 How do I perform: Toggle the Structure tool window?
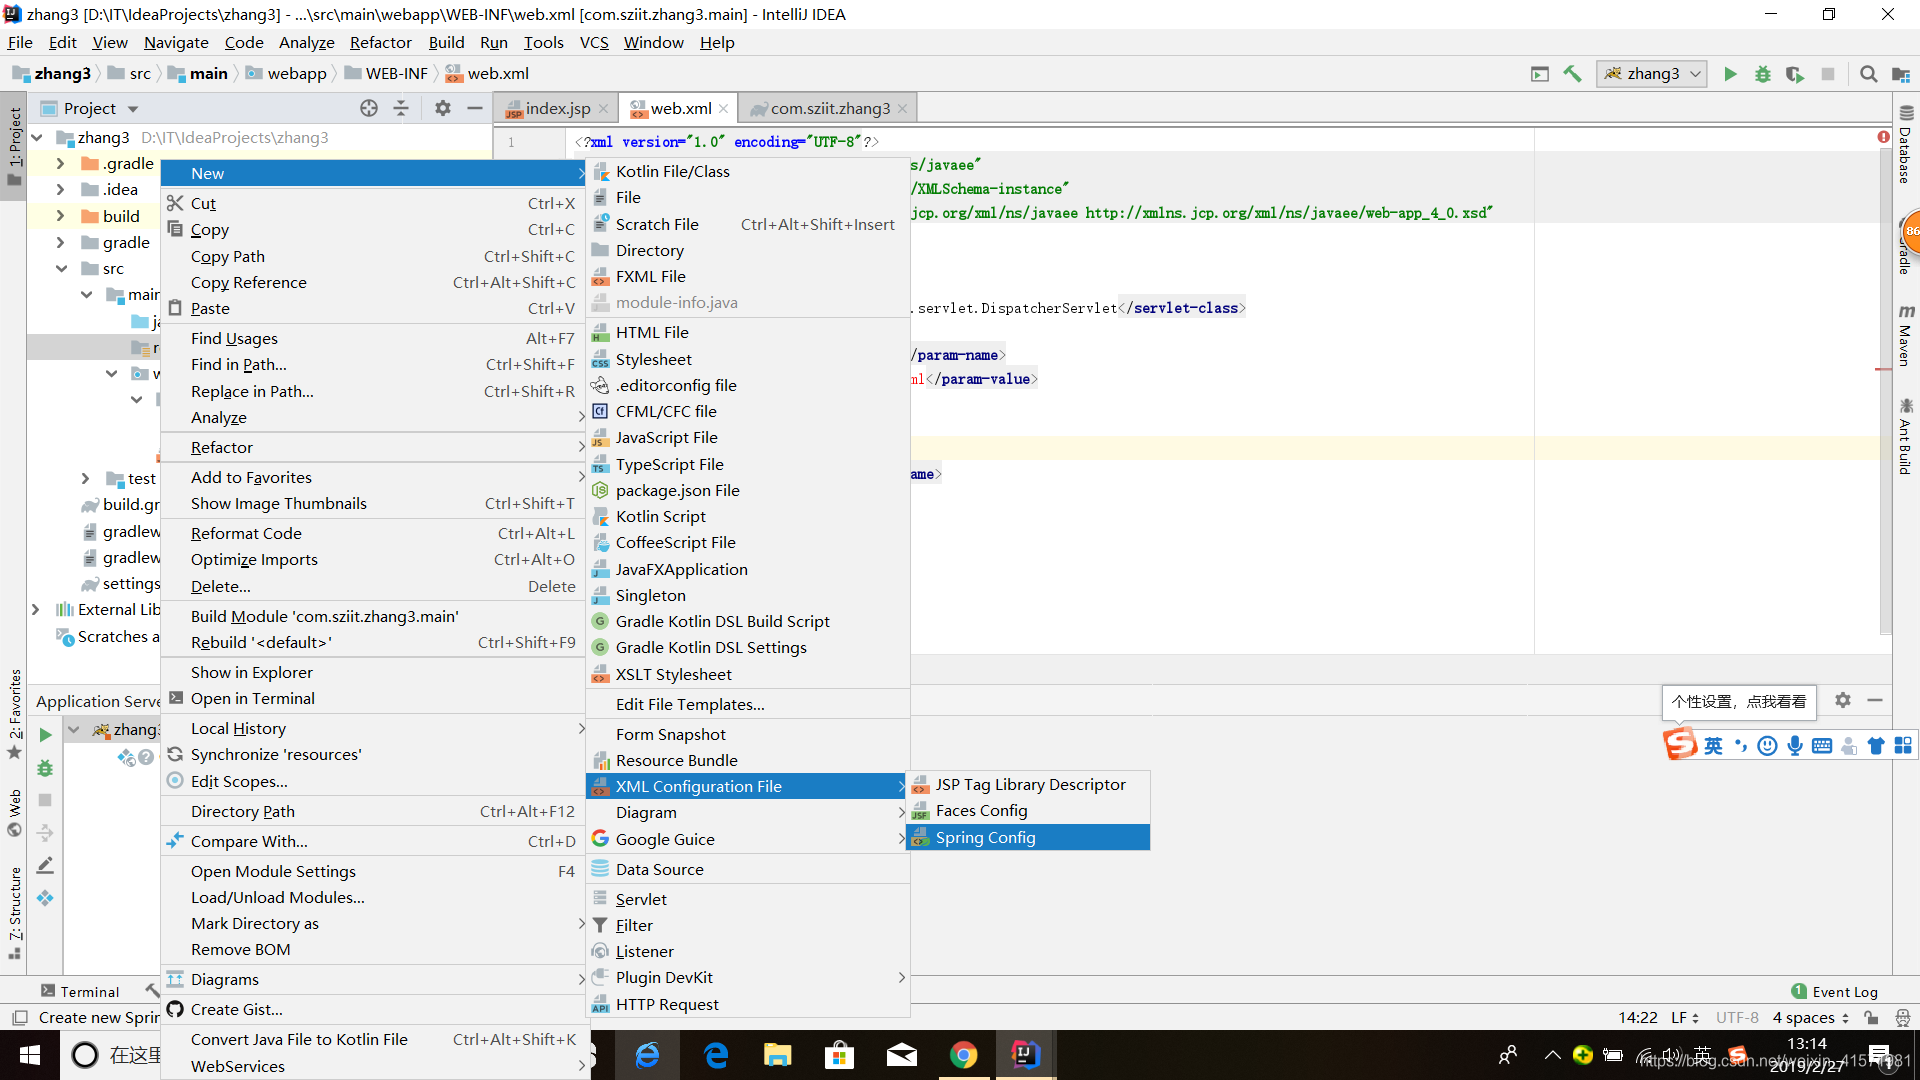pyautogui.click(x=14, y=913)
